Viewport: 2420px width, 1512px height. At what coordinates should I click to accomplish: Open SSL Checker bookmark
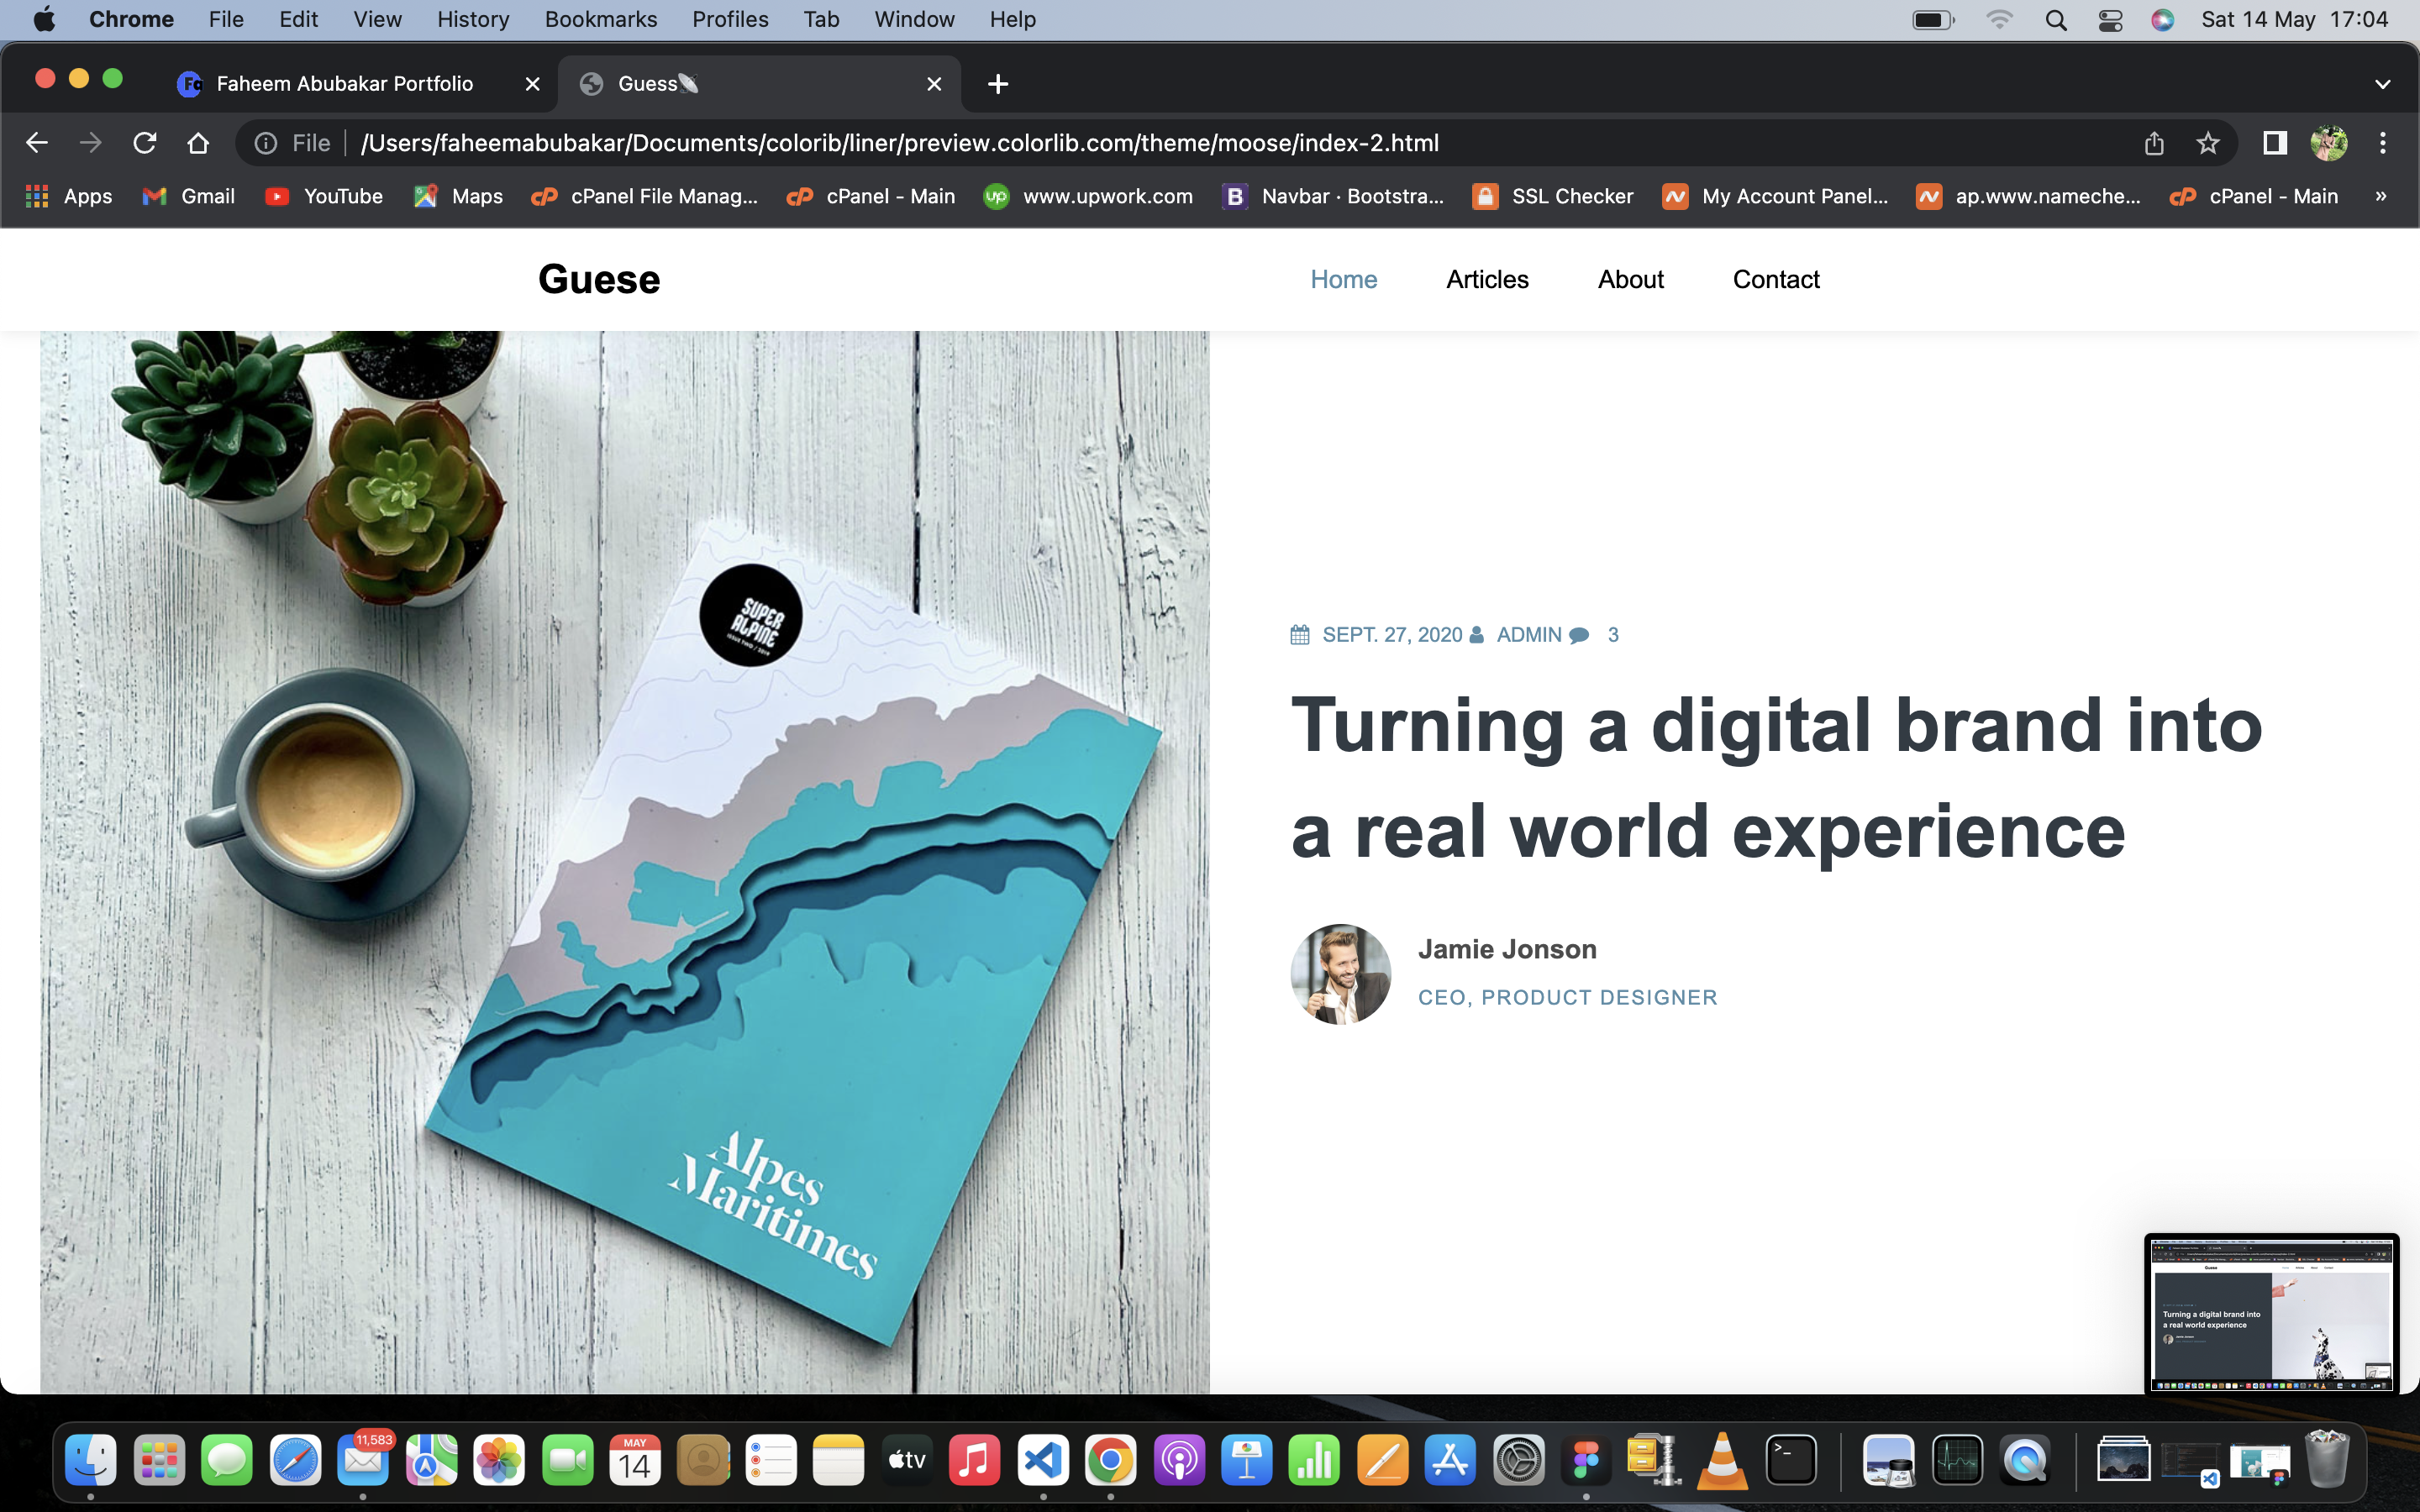click(x=1554, y=196)
